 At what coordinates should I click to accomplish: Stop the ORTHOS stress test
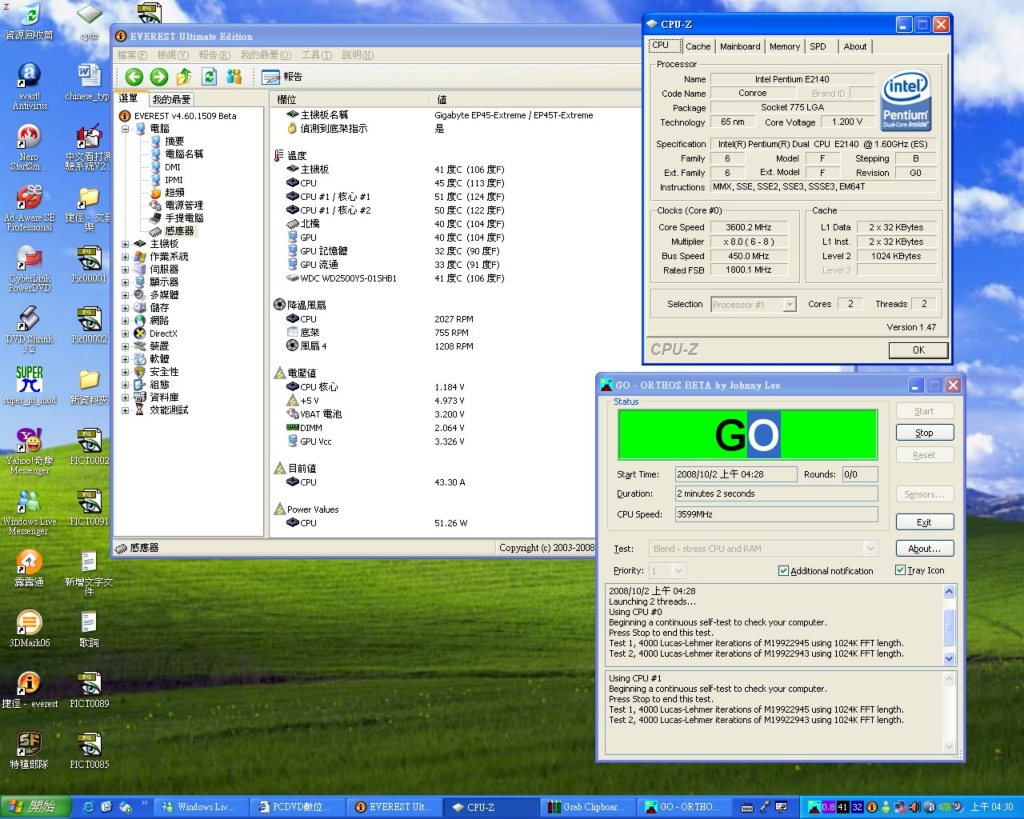[x=924, y=433]
